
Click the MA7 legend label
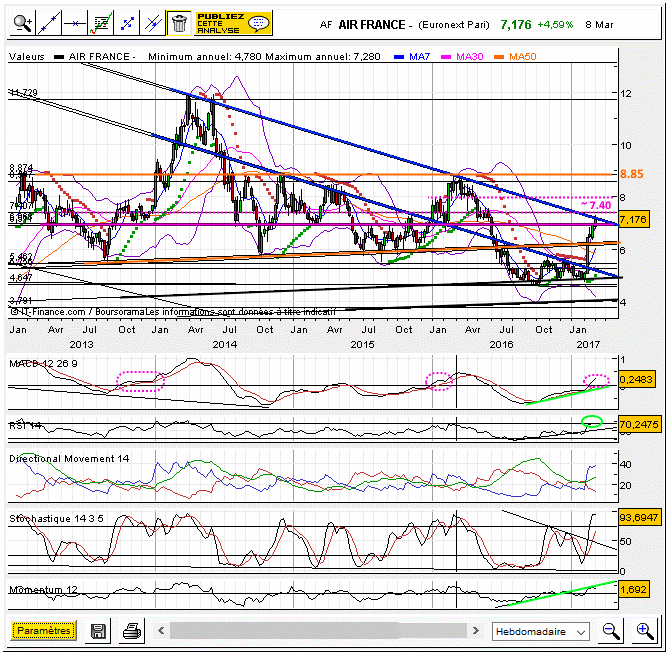click(x=420, y=56)
